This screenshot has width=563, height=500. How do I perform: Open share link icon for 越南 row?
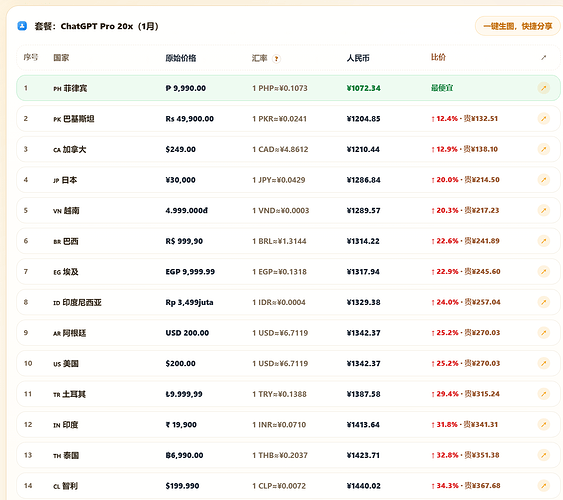click(x=544, y=210)
